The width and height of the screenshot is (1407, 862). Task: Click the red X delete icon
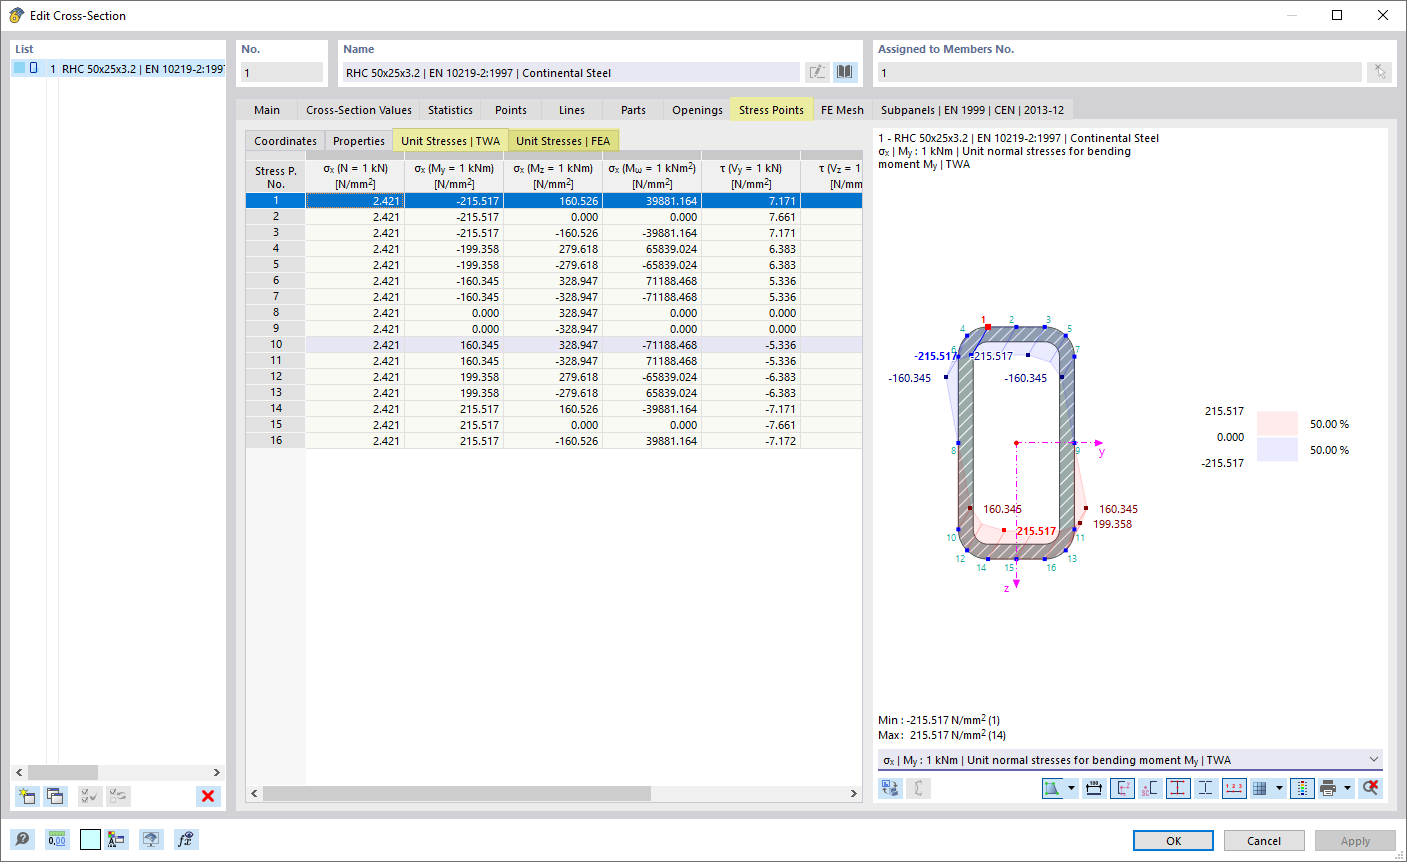point(208,796)
